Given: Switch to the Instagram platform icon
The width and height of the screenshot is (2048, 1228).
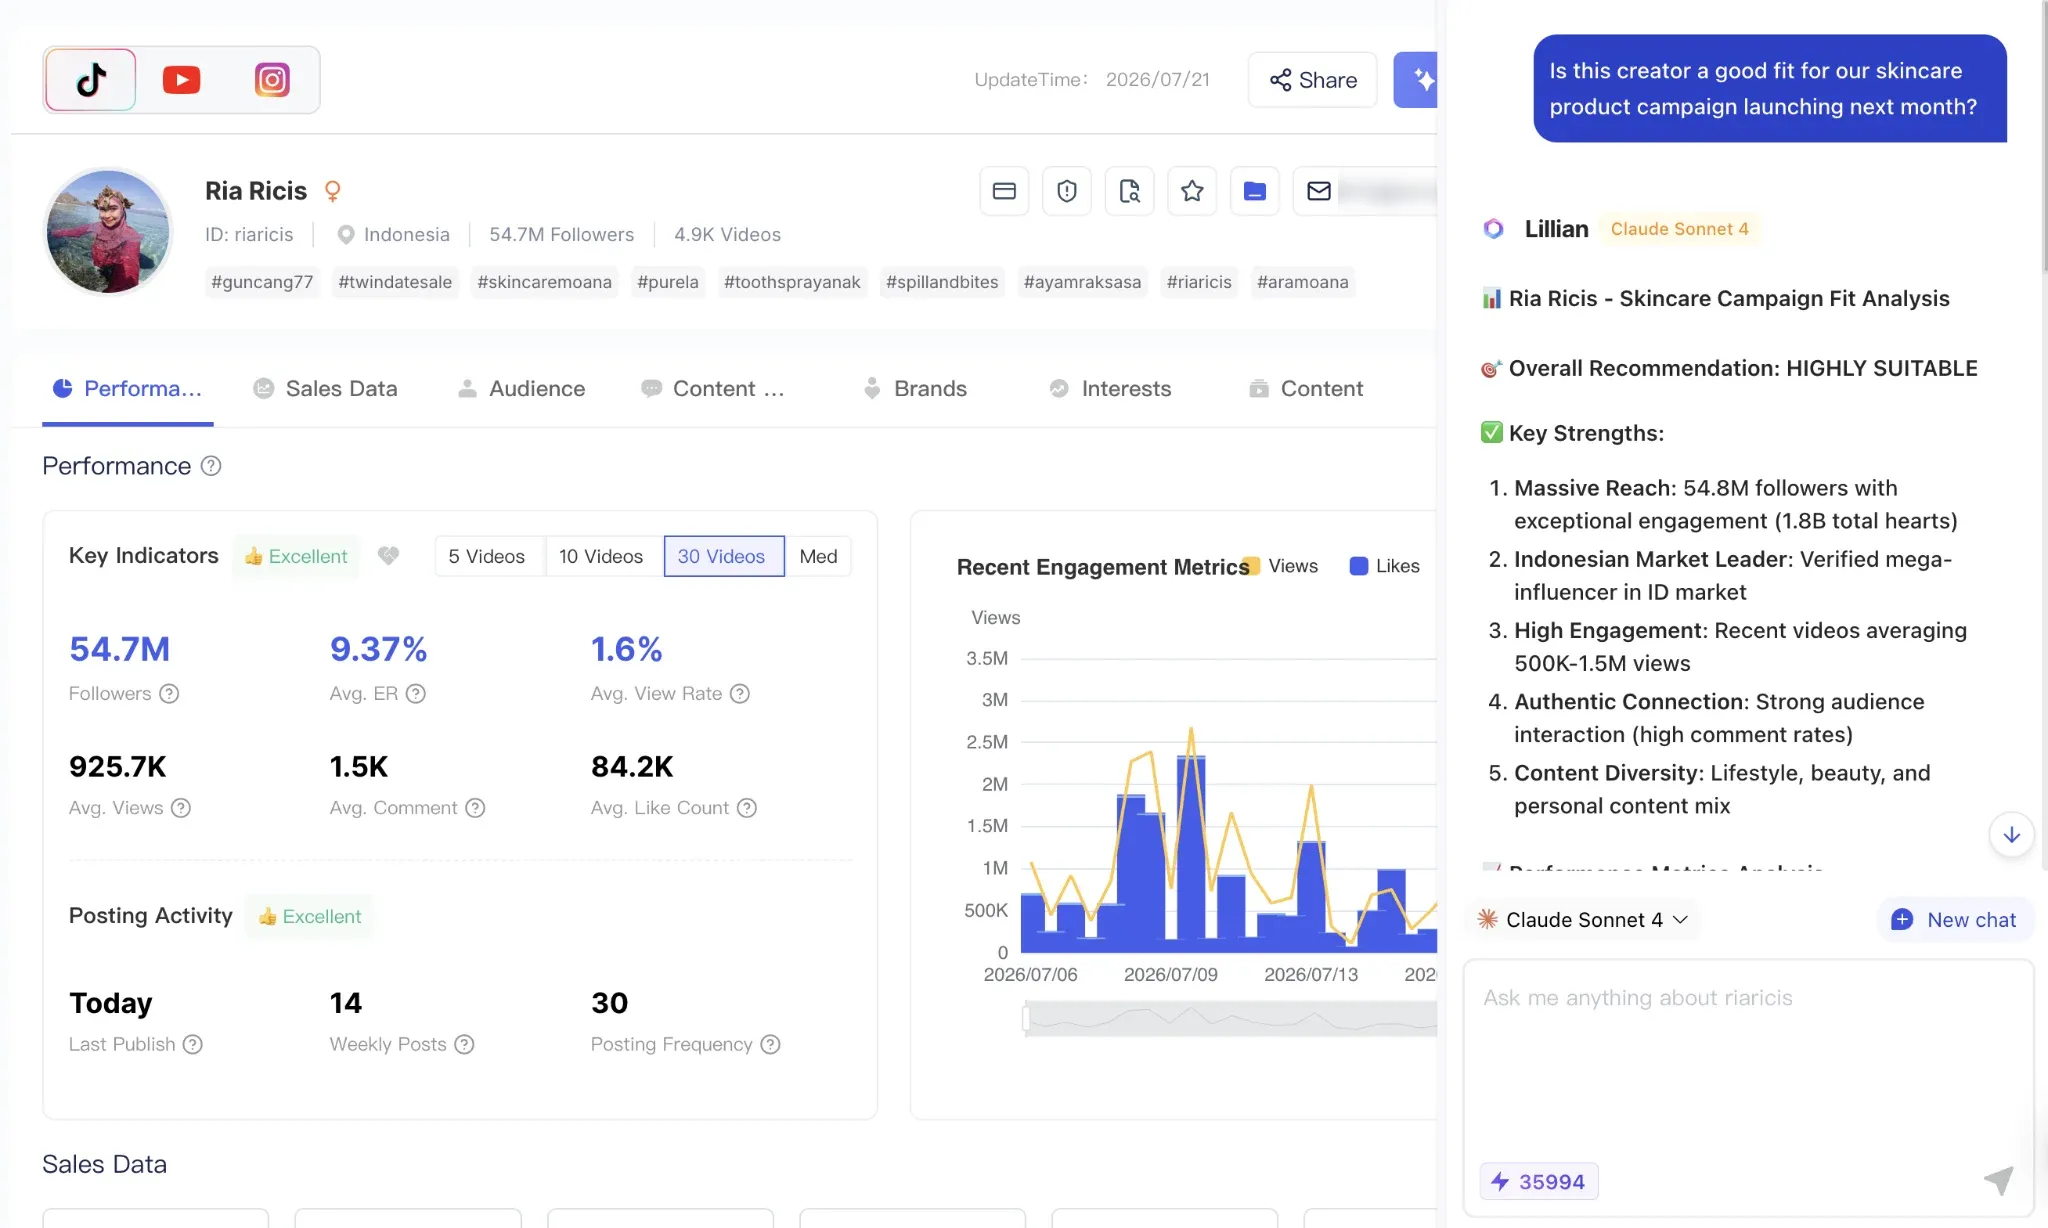Looking at the screenshot, I should [272, 80].
